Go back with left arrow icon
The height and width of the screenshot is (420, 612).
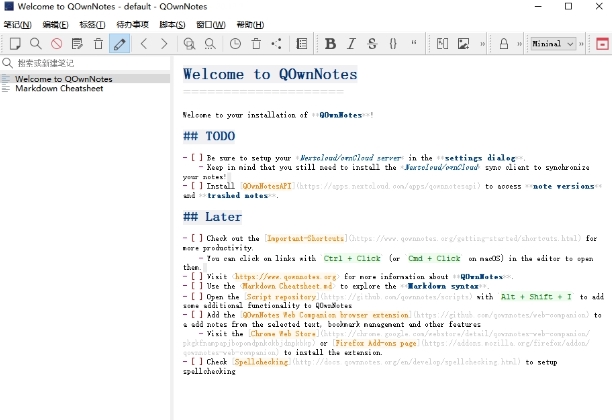(x=144, y=43)
